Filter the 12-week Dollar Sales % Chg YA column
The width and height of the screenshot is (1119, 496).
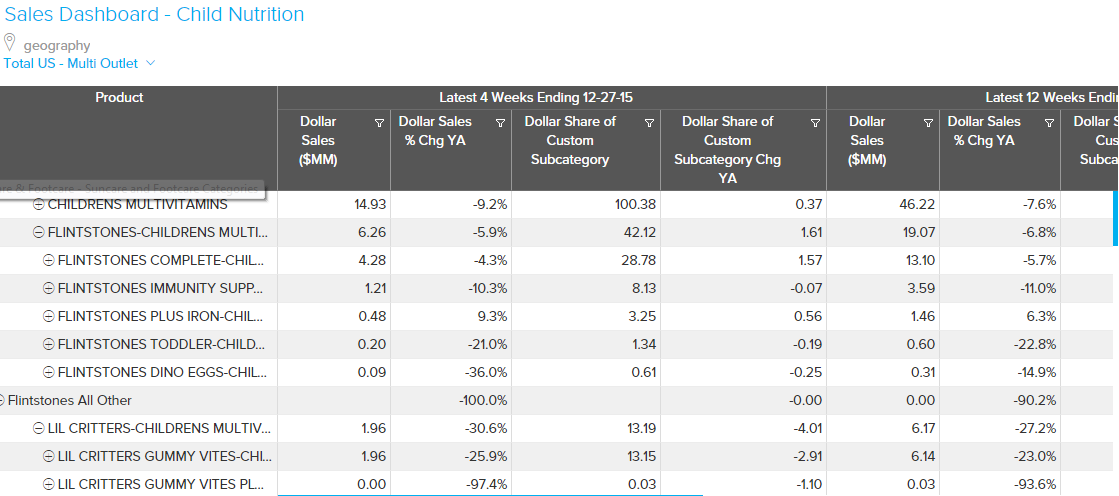point(1049,123)
